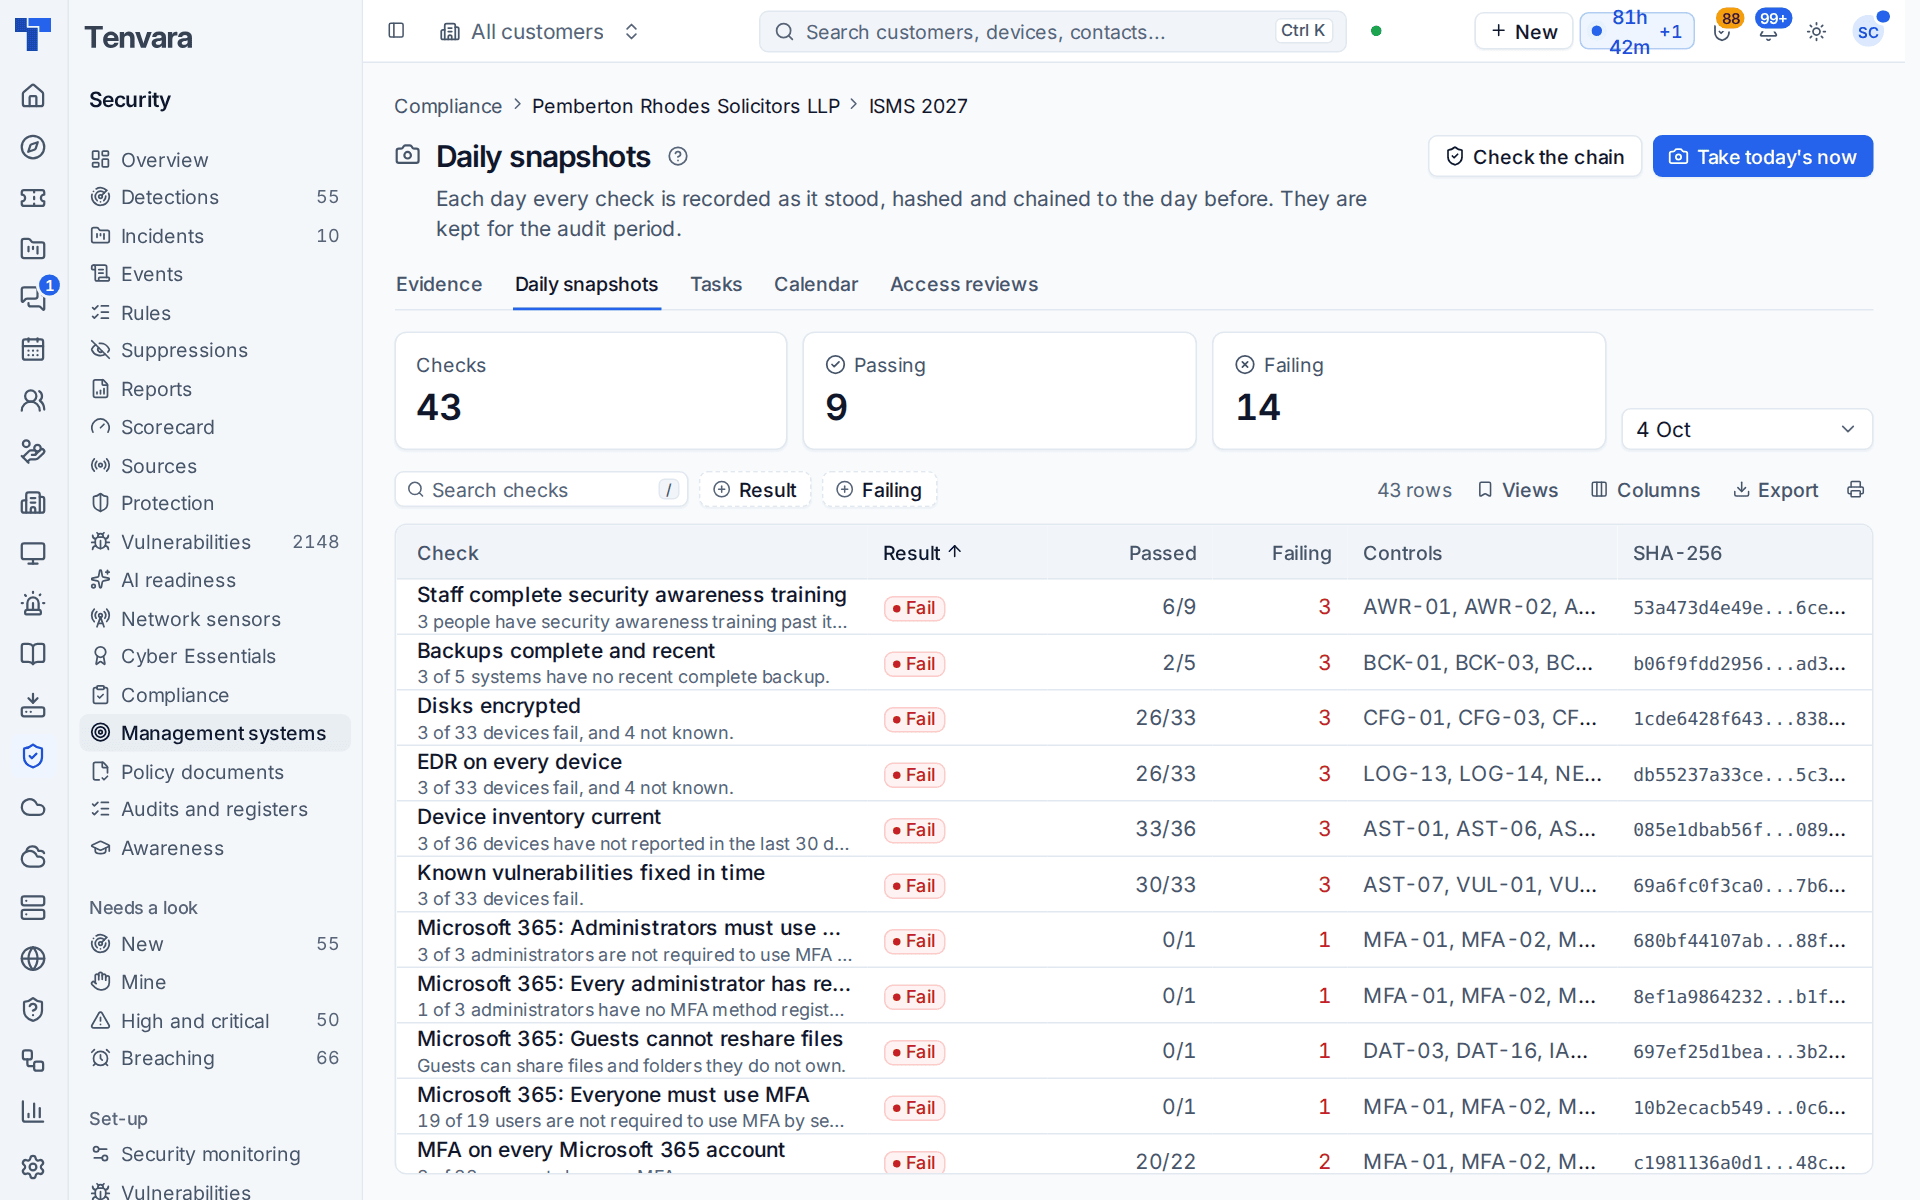
Task: Add a Failing filter
Action: tap(879, 490)
